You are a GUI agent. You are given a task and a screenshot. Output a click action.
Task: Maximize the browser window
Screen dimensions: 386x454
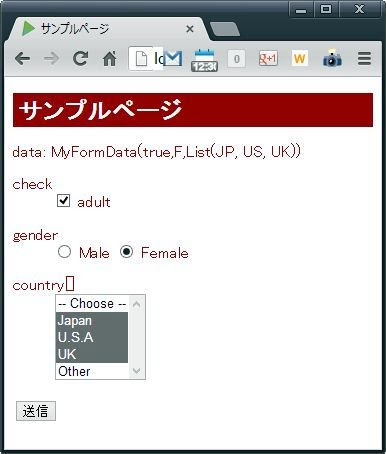click(x=326, y=9)
